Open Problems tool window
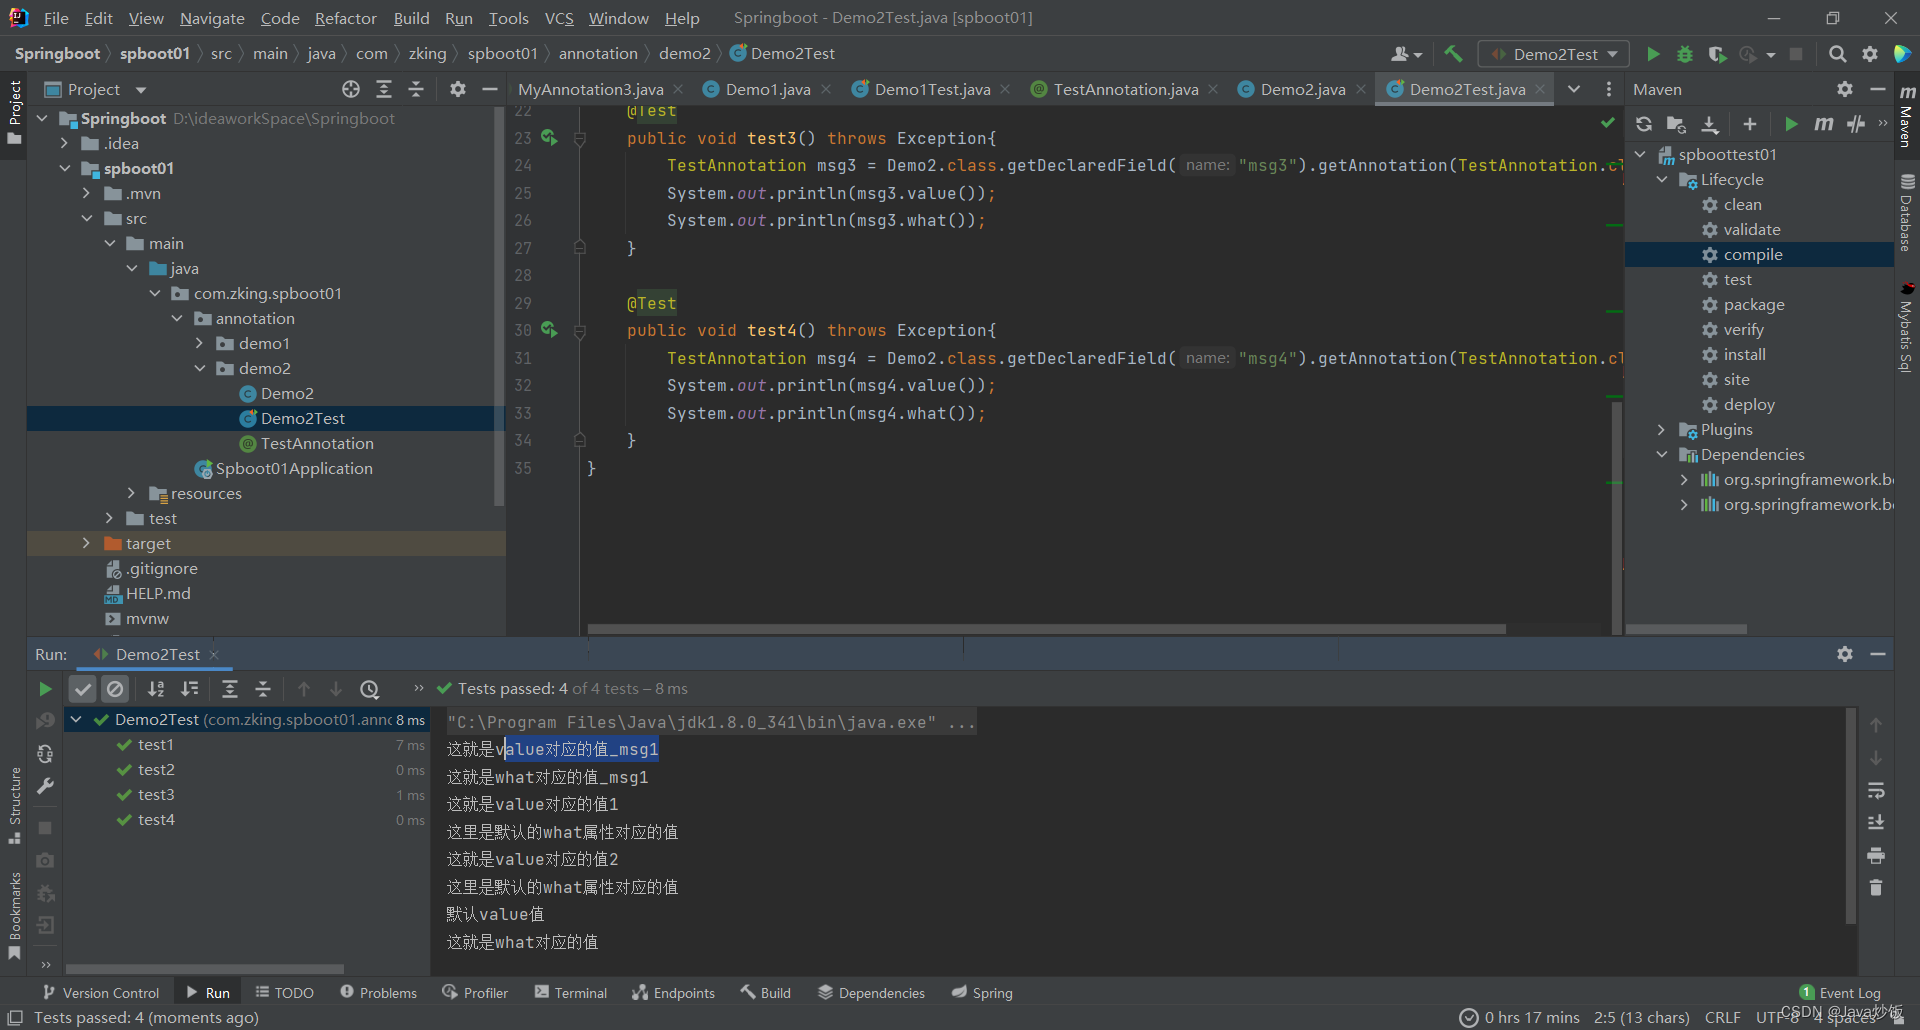Screen dimensions: 1920x1030 379,993
